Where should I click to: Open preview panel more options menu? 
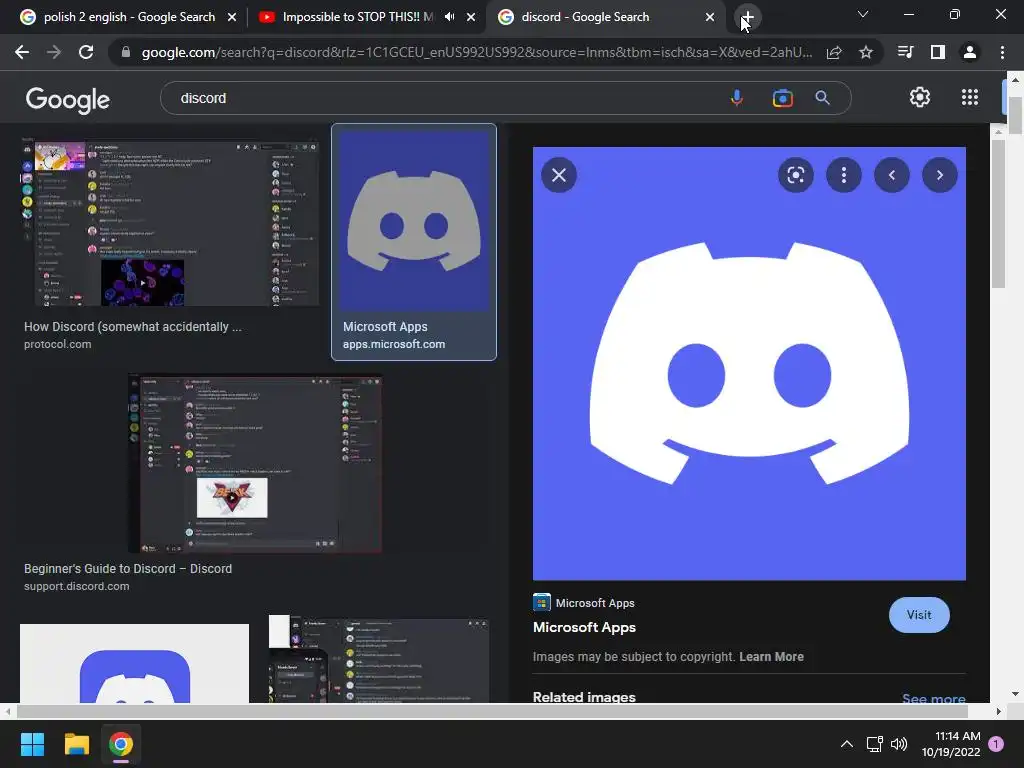click(x=844, y=175)
